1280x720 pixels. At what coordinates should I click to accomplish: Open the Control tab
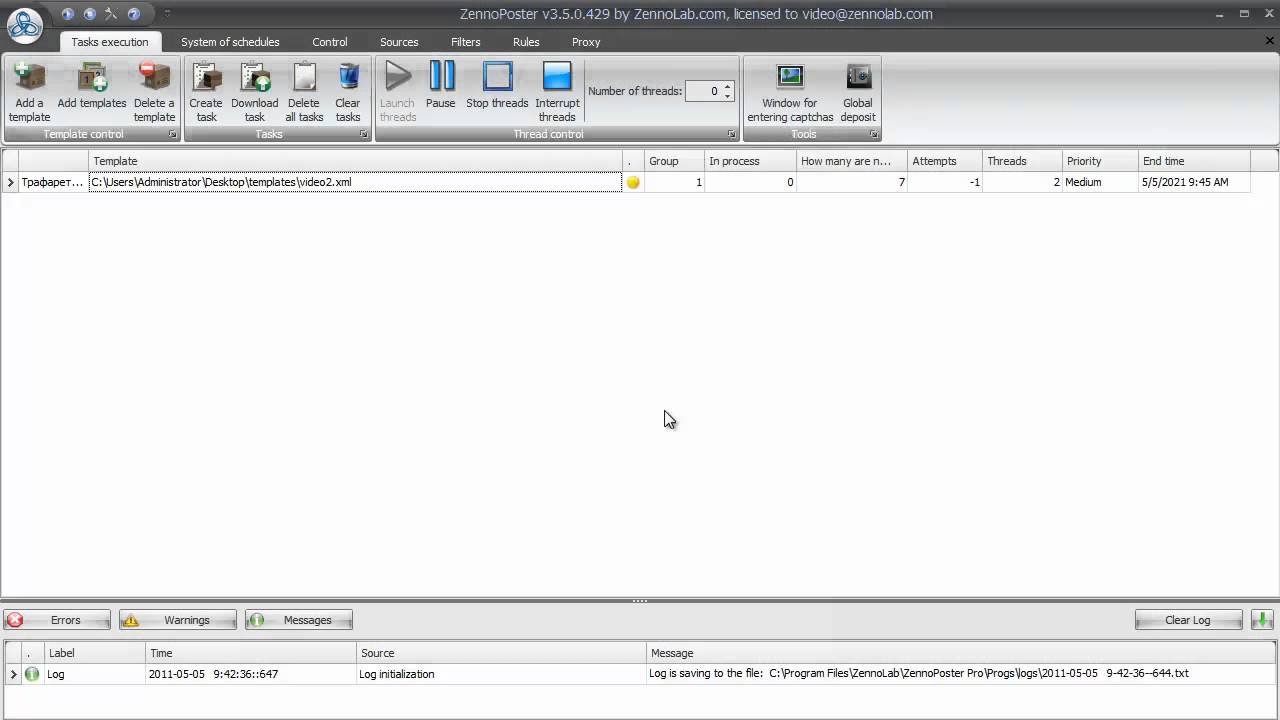coord(330,42)
